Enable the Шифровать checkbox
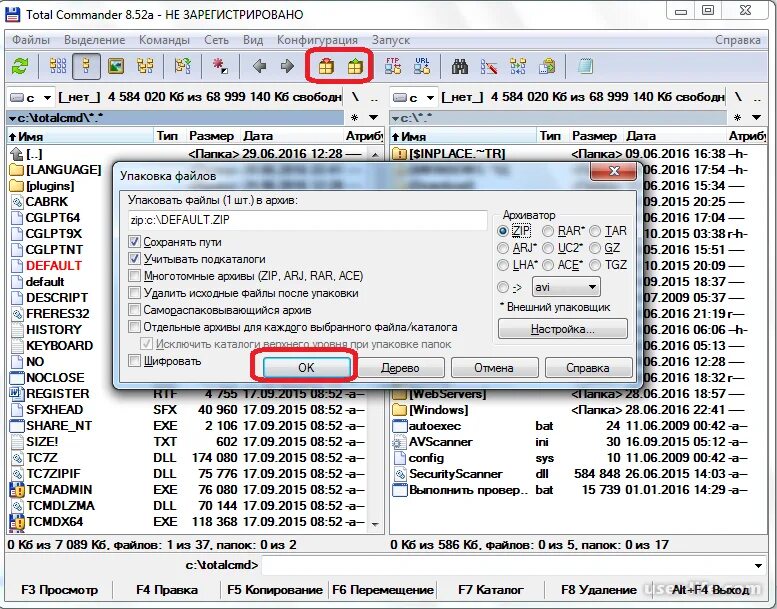Image resolution: width=777 pixels, height=609 pixels. point(134,361)
